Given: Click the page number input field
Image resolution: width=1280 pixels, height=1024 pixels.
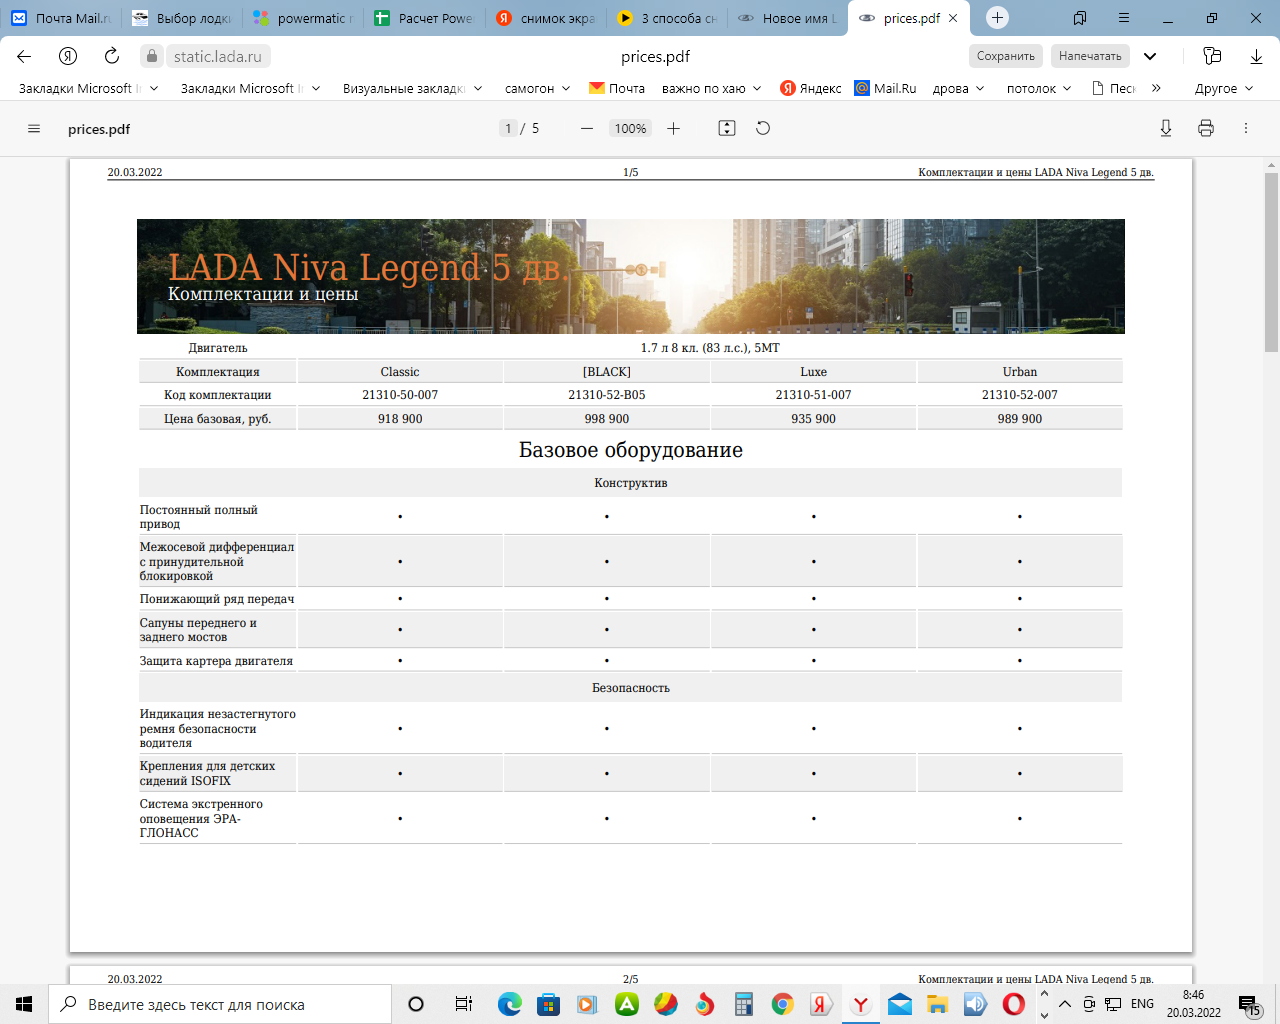Looking at the screenshot, I should point(508,129).
